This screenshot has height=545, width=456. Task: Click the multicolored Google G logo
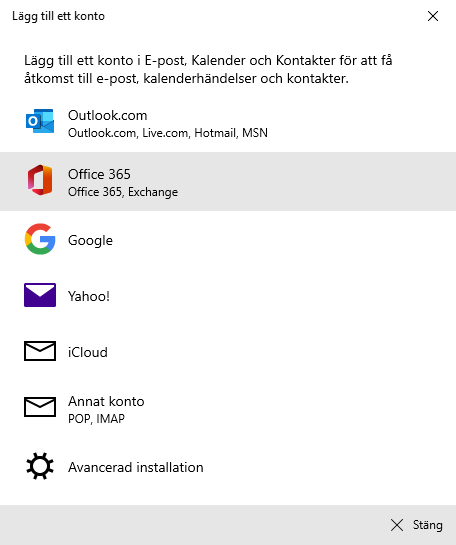tap(40, 239)
